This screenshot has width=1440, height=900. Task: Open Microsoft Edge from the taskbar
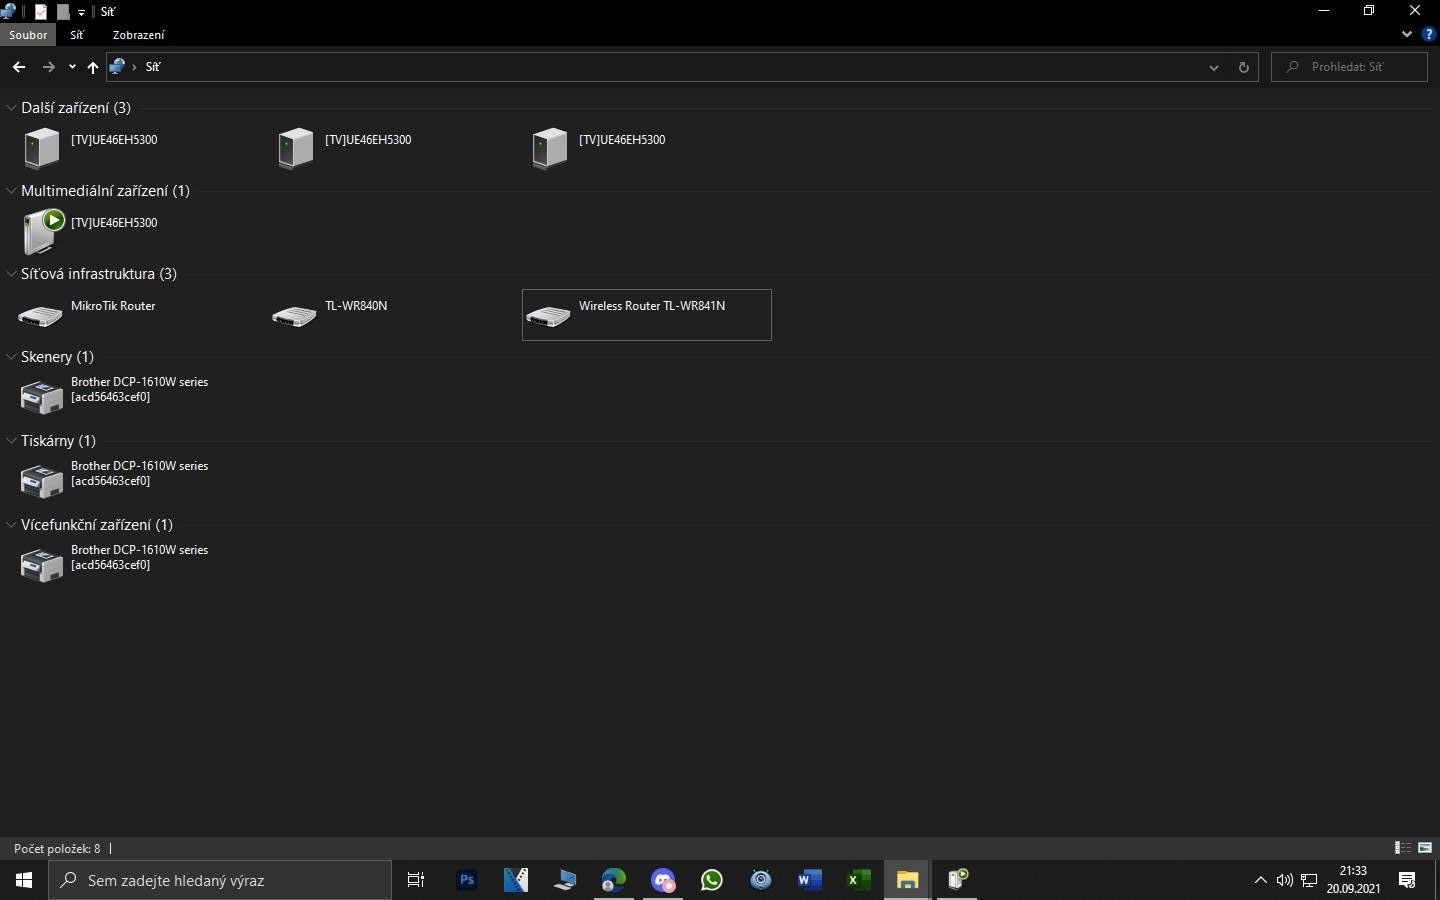[613, 880]
